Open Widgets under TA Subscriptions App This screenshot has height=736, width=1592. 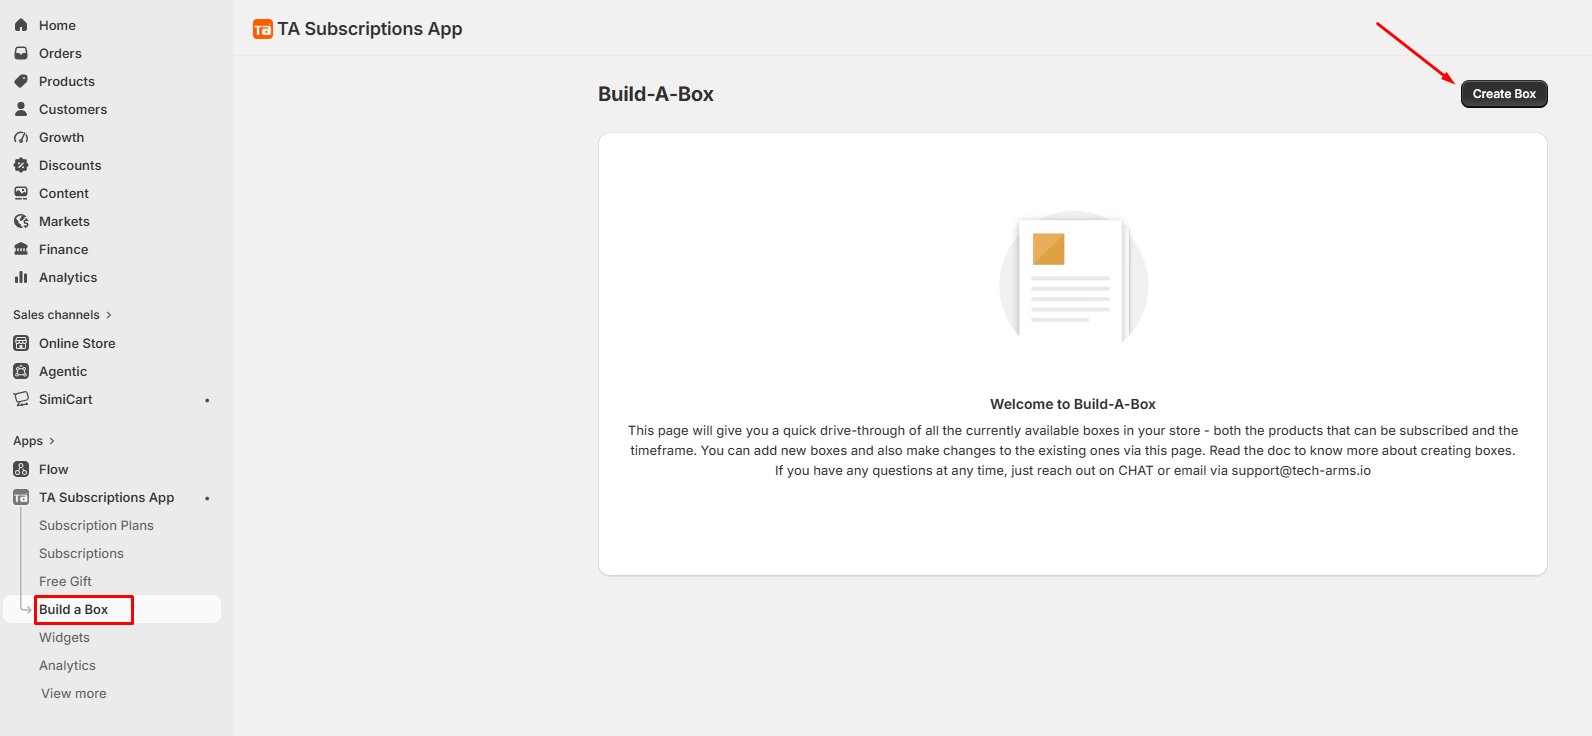[x=64, y=637]
